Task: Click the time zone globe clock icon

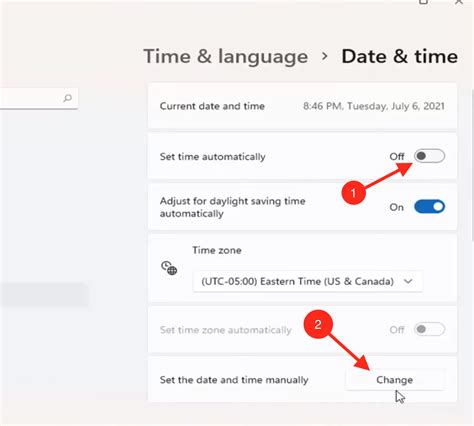Action: 169,268
